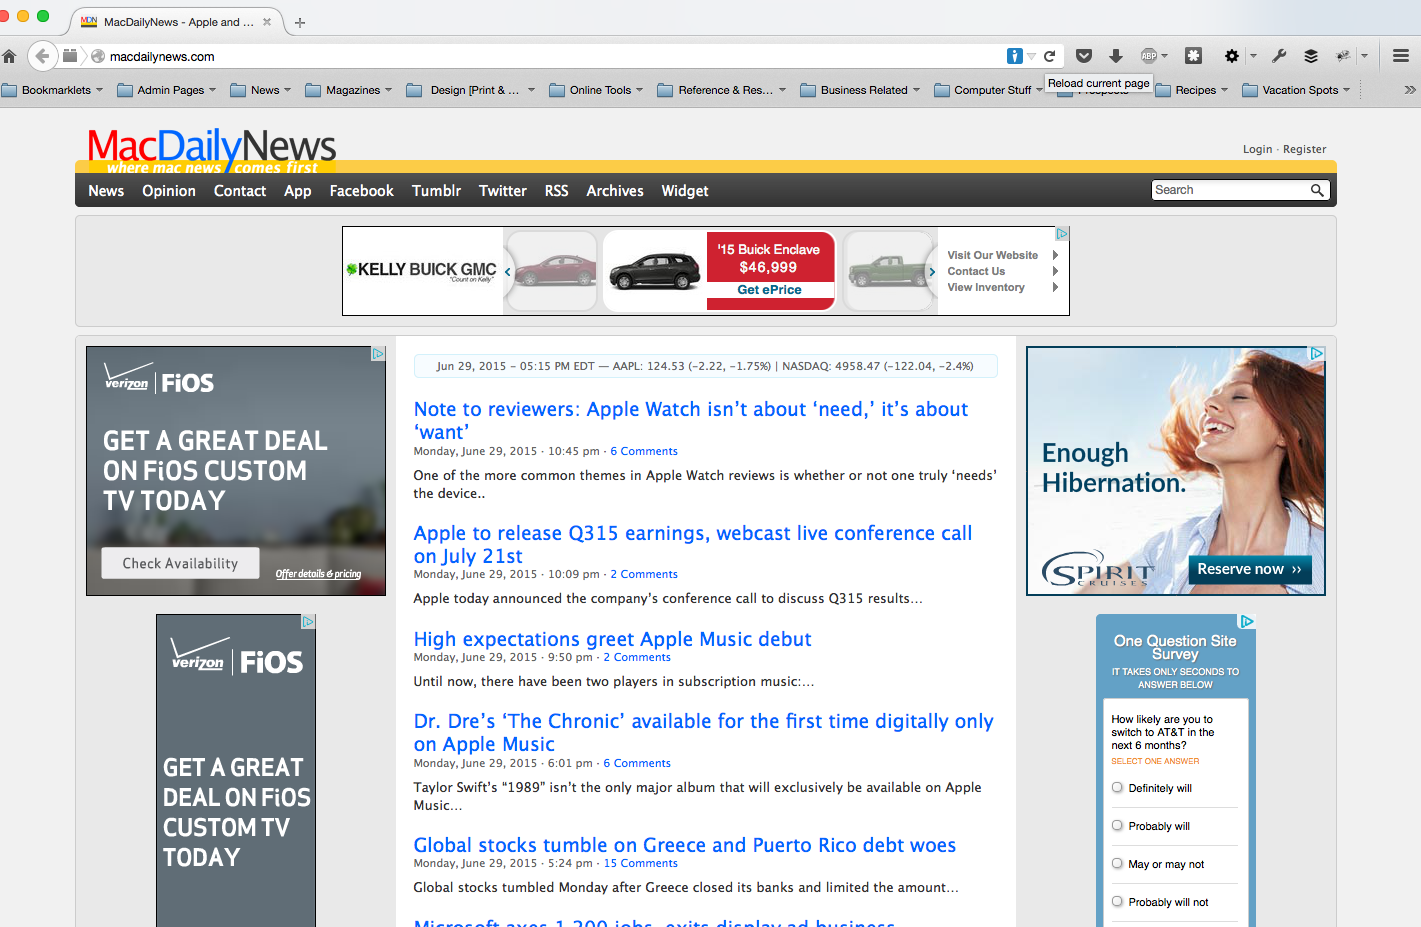The width and height of the screenshot is (1421, 927).
Task: Click the site Search input field
Action: click(x=1230, y=190)
